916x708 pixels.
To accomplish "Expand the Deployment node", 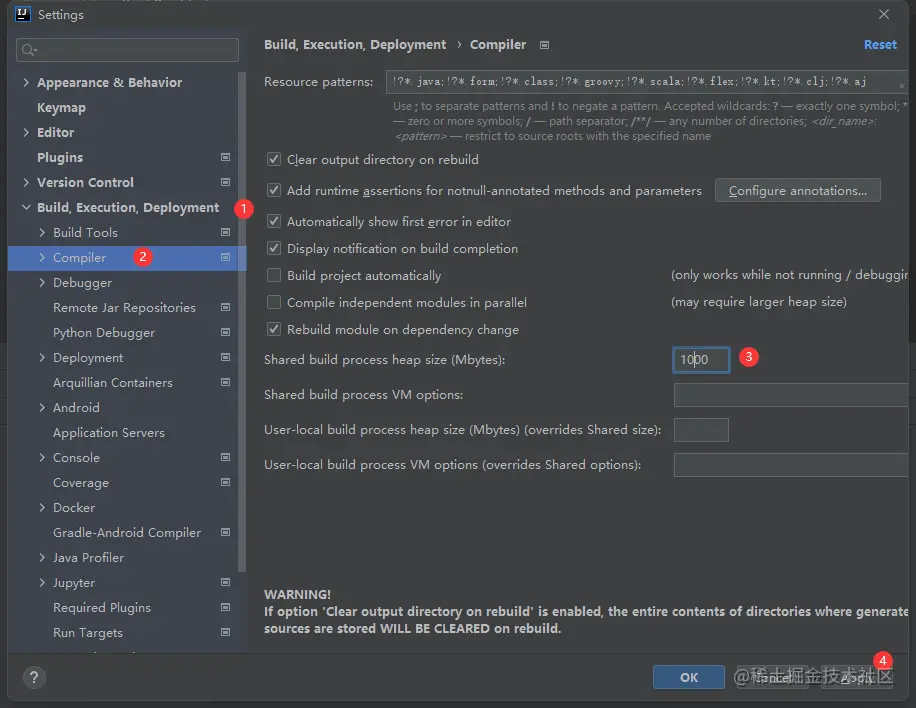I will 42,358.
